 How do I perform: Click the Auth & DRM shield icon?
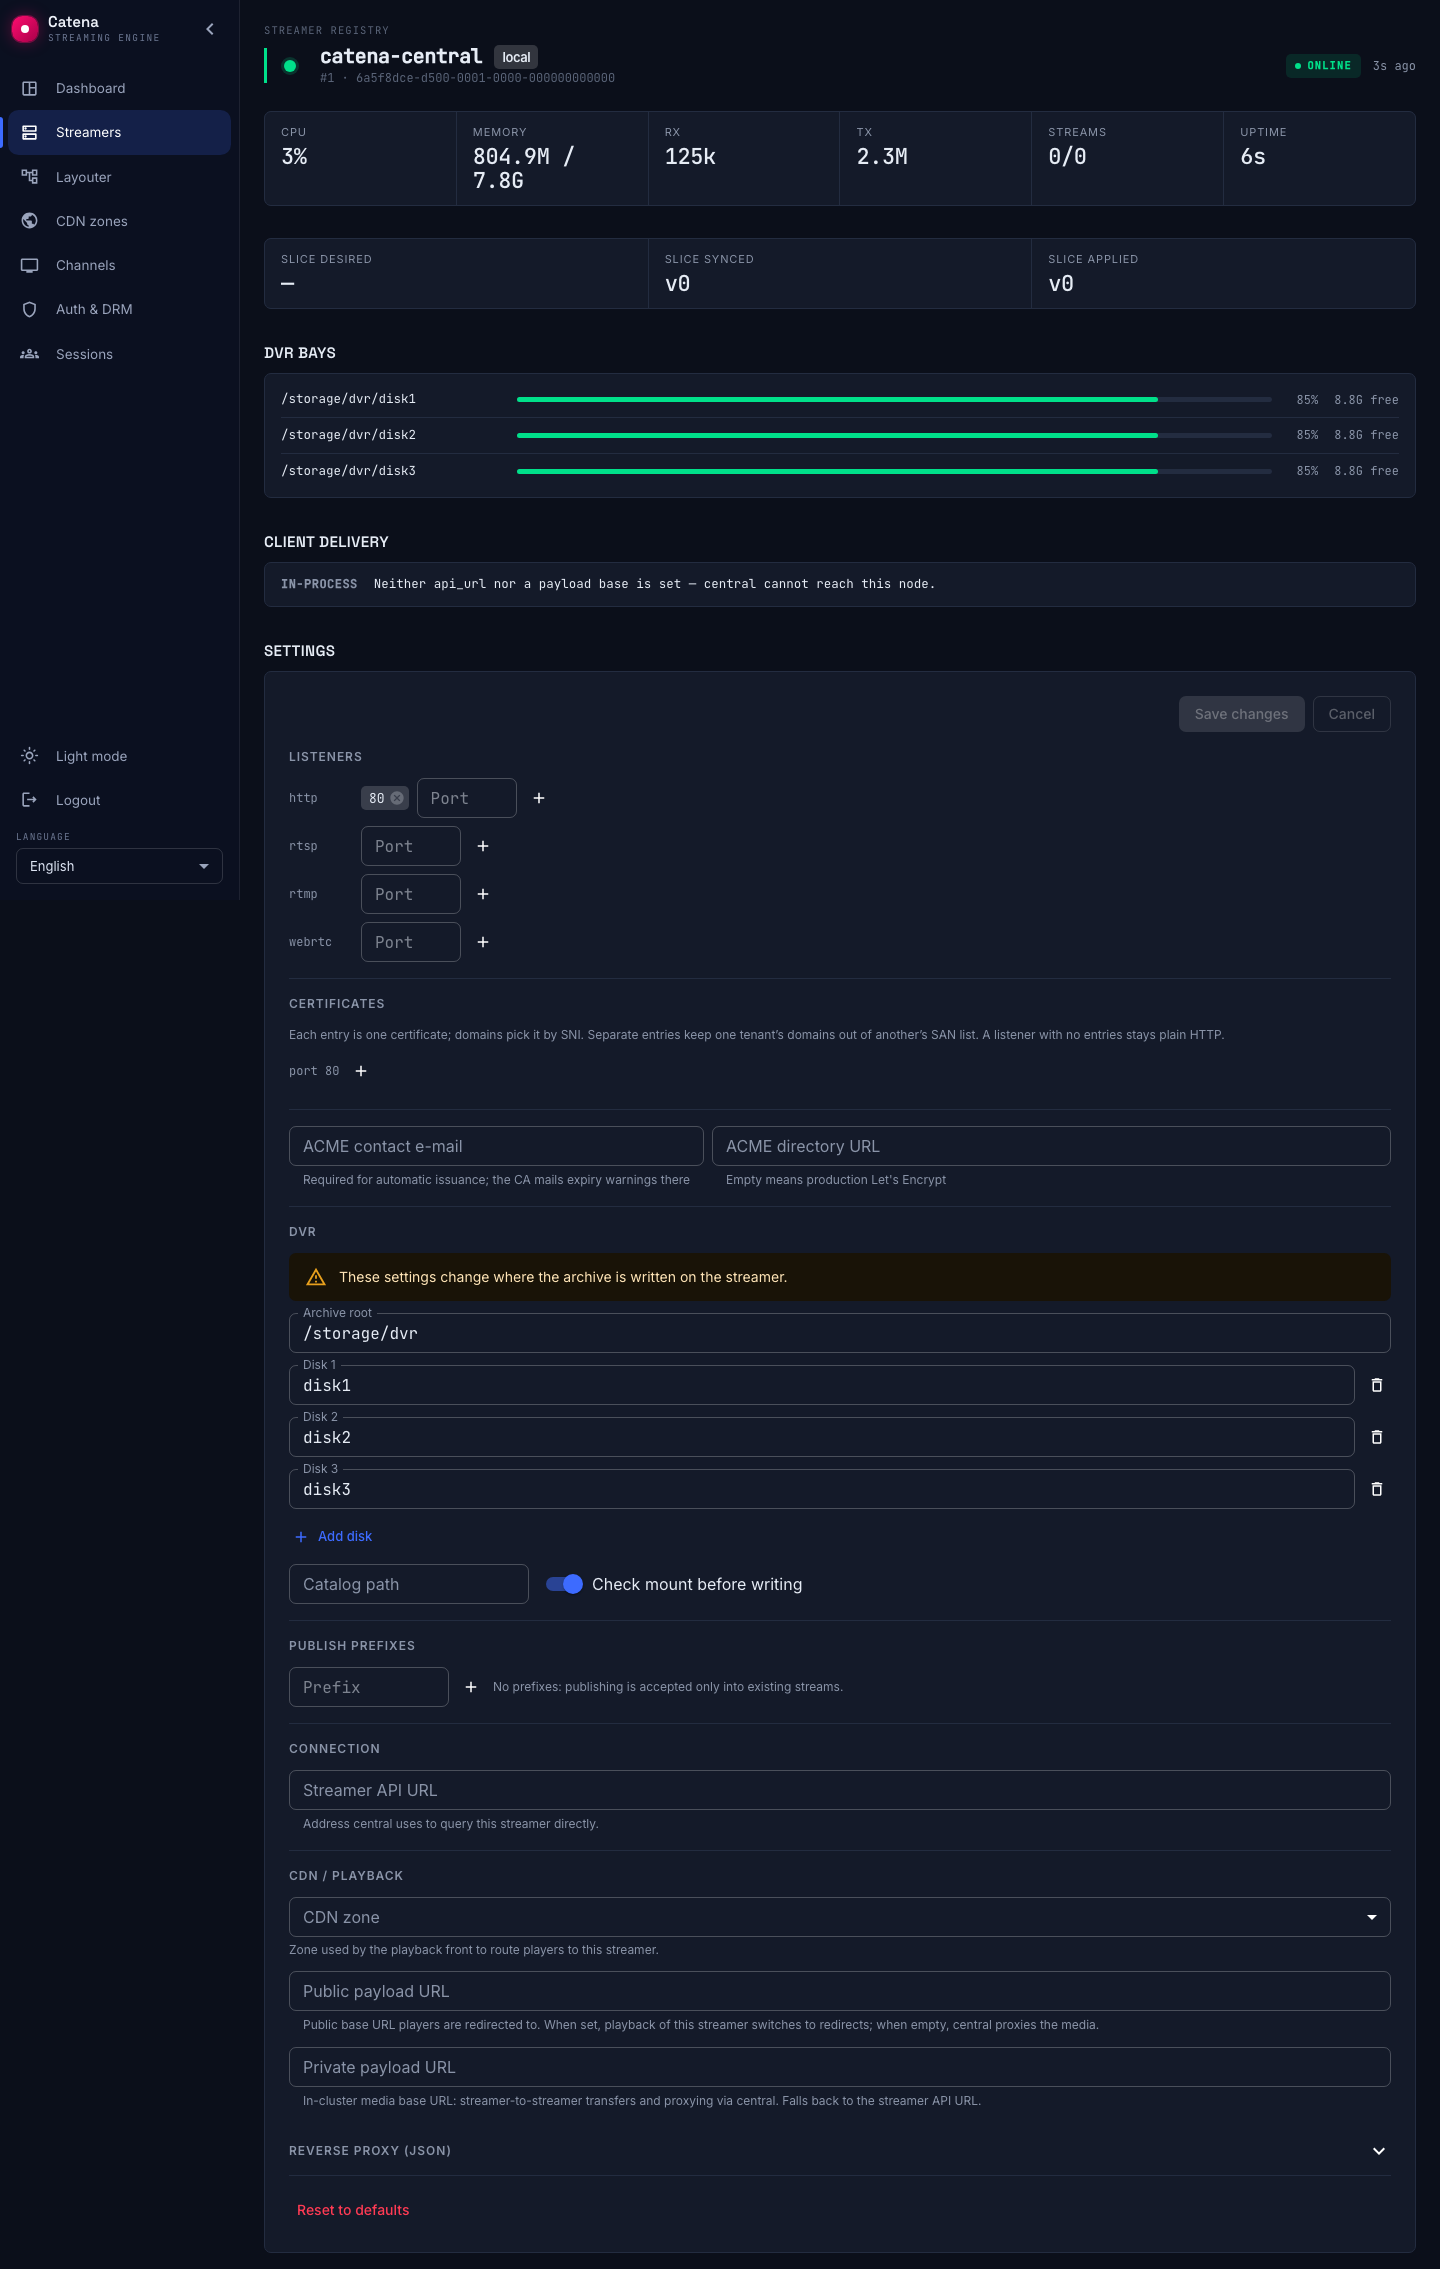pyautogui.click(x=30, y=309)
